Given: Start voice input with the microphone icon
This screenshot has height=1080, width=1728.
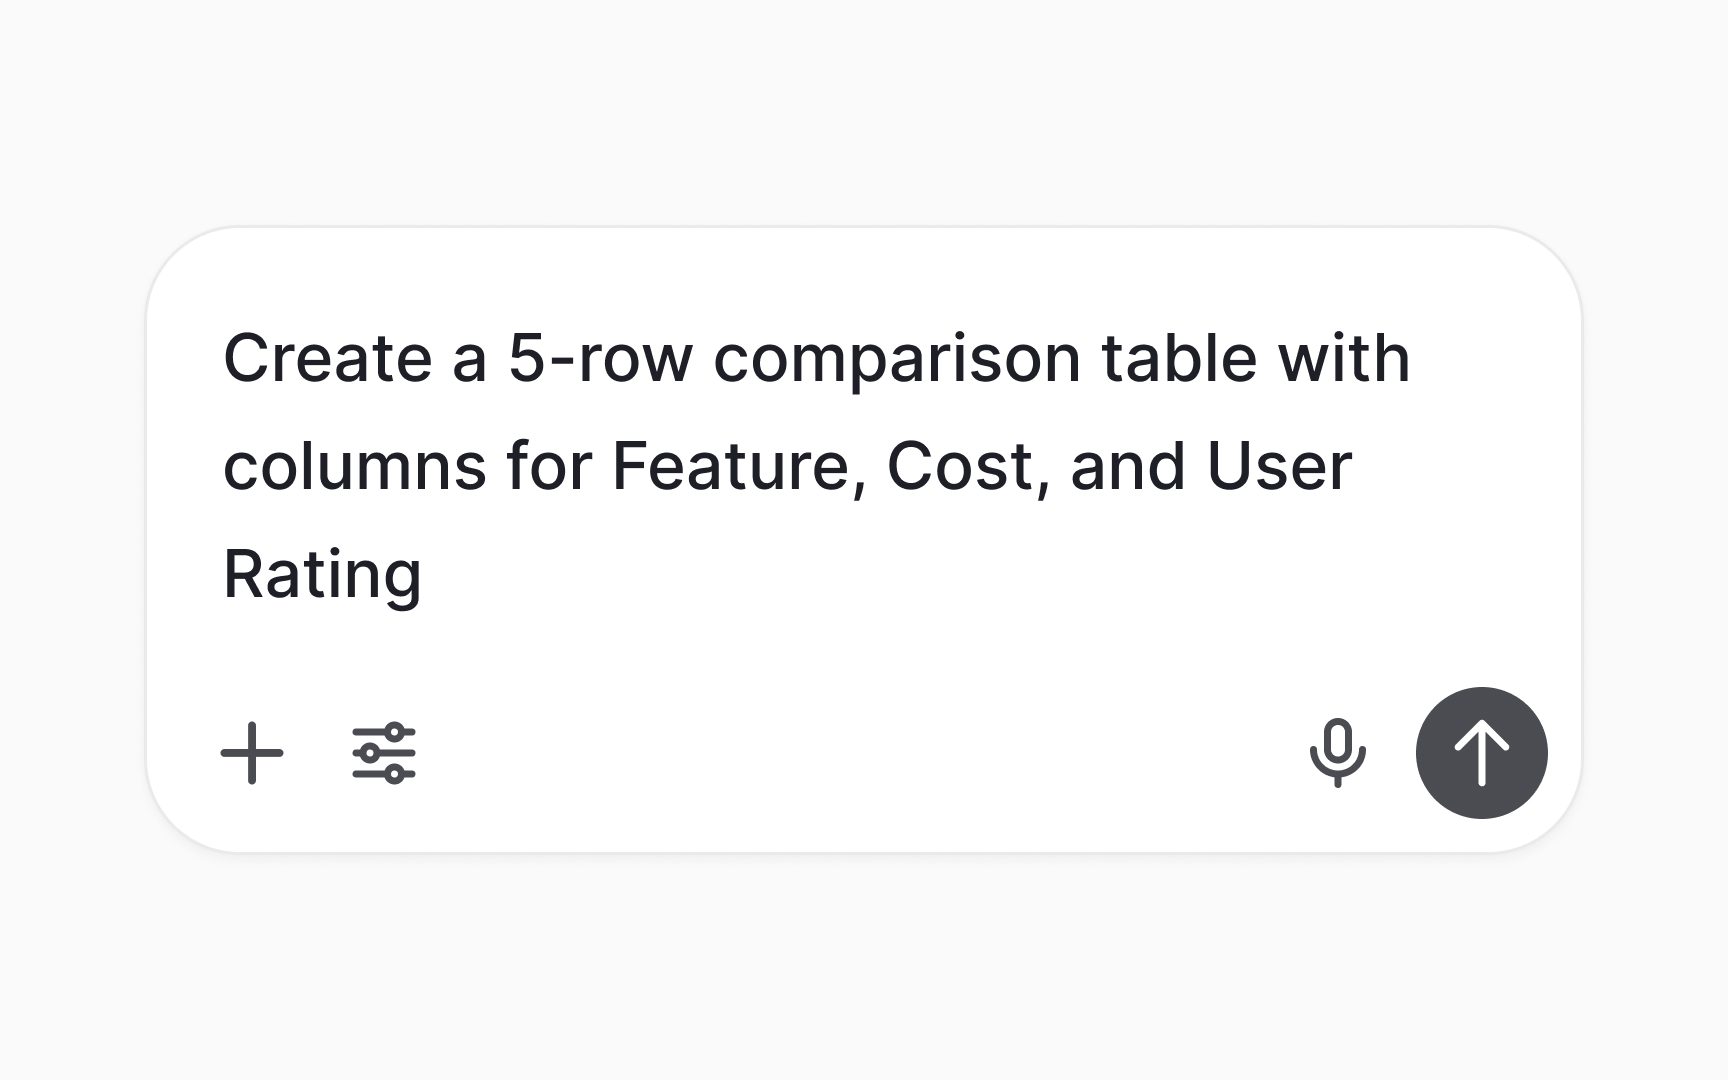Looking at the screenshot, I should coord(1338,753).
